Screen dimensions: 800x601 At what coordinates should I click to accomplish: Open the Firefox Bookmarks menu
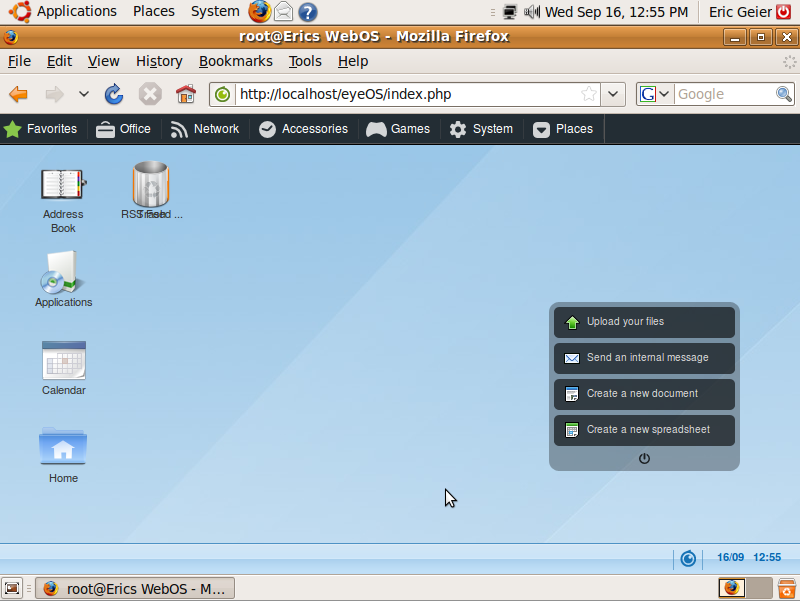(x=236, y=61)
